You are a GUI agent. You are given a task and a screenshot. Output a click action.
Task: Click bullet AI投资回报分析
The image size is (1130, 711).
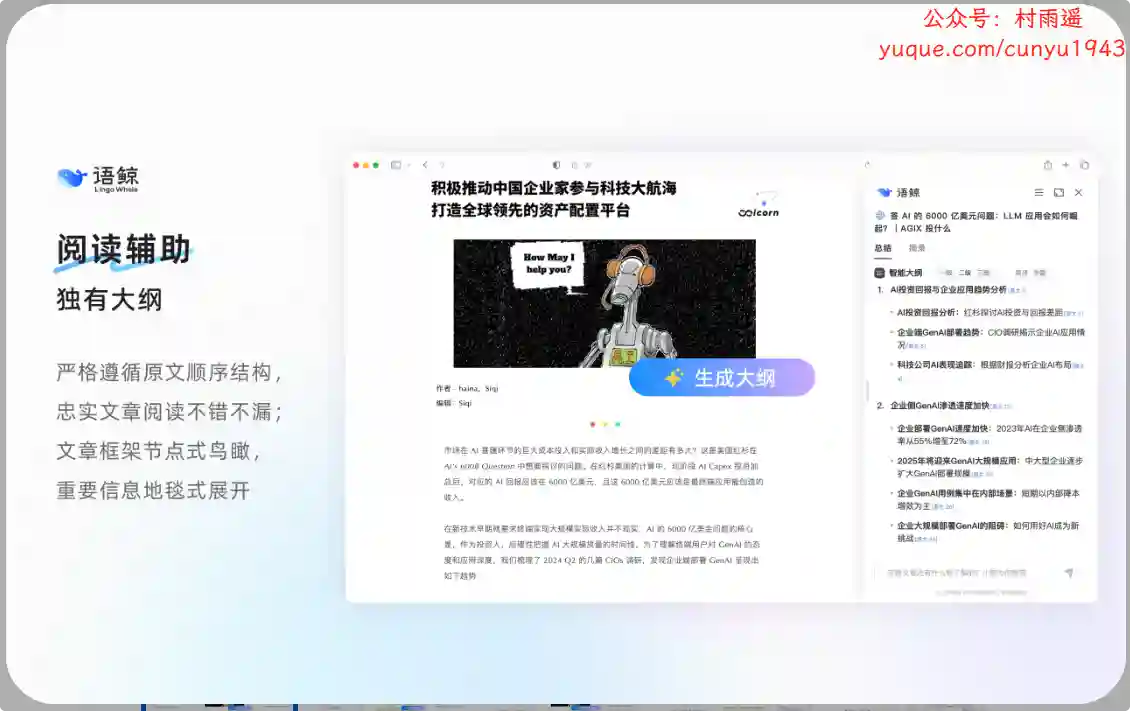[x=928, y=313]
